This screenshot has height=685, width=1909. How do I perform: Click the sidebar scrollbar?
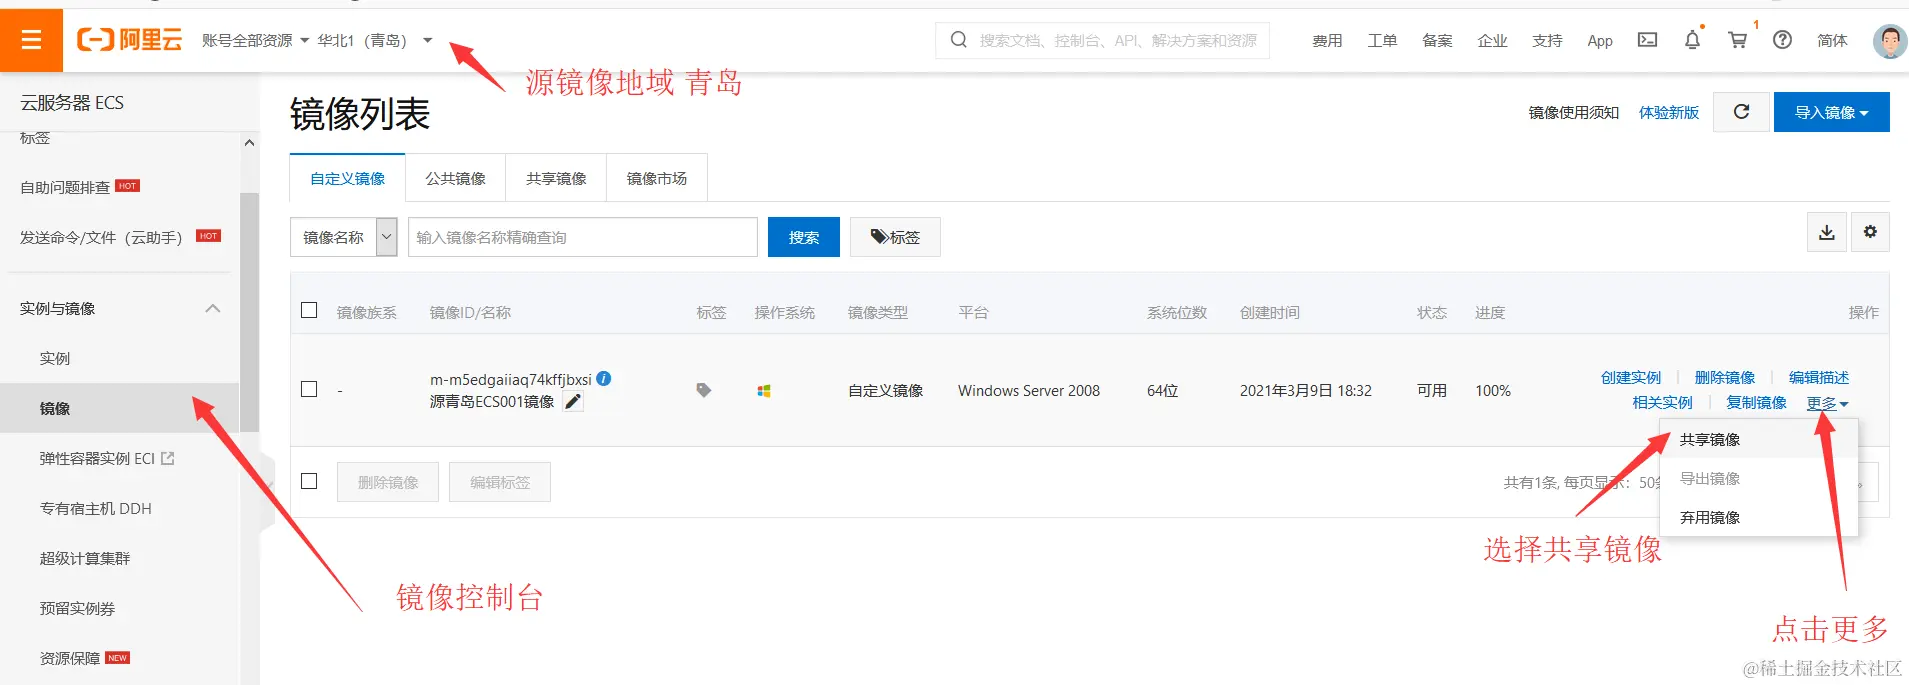pyautogui.click(x=249, y=310)
